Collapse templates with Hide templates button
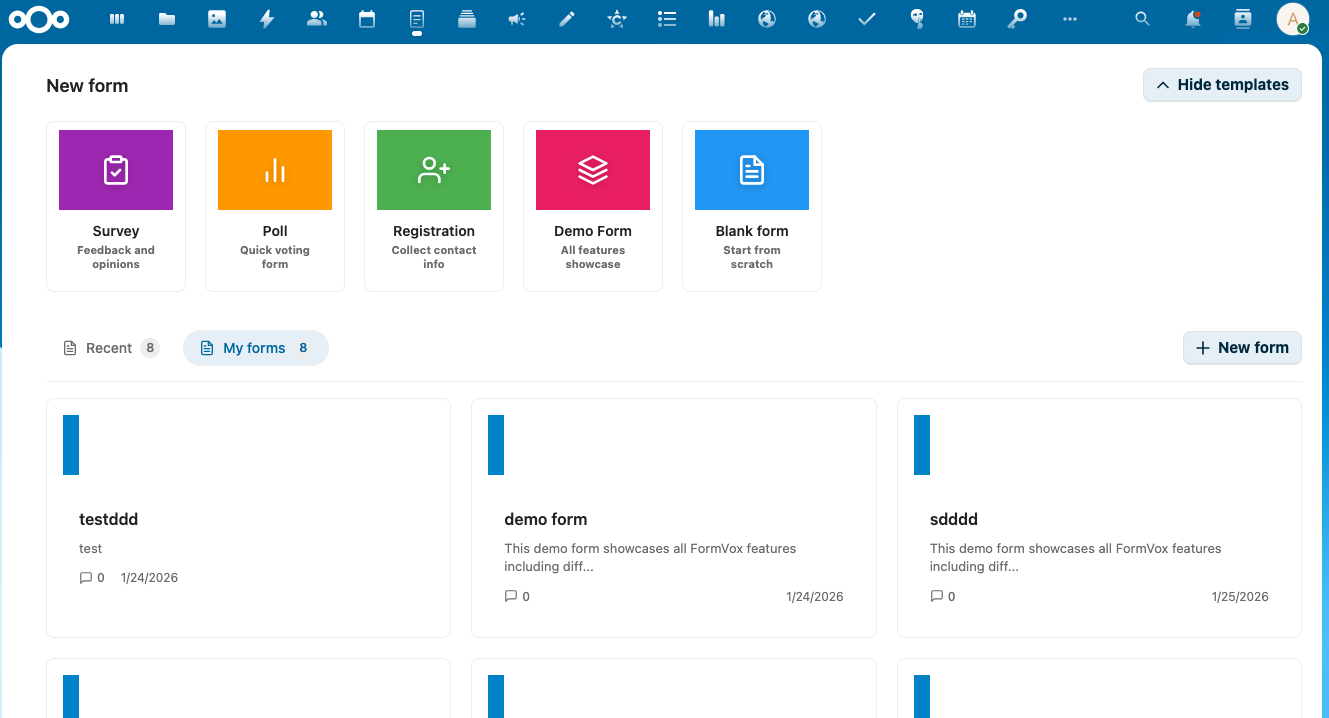 point(1222,85)
